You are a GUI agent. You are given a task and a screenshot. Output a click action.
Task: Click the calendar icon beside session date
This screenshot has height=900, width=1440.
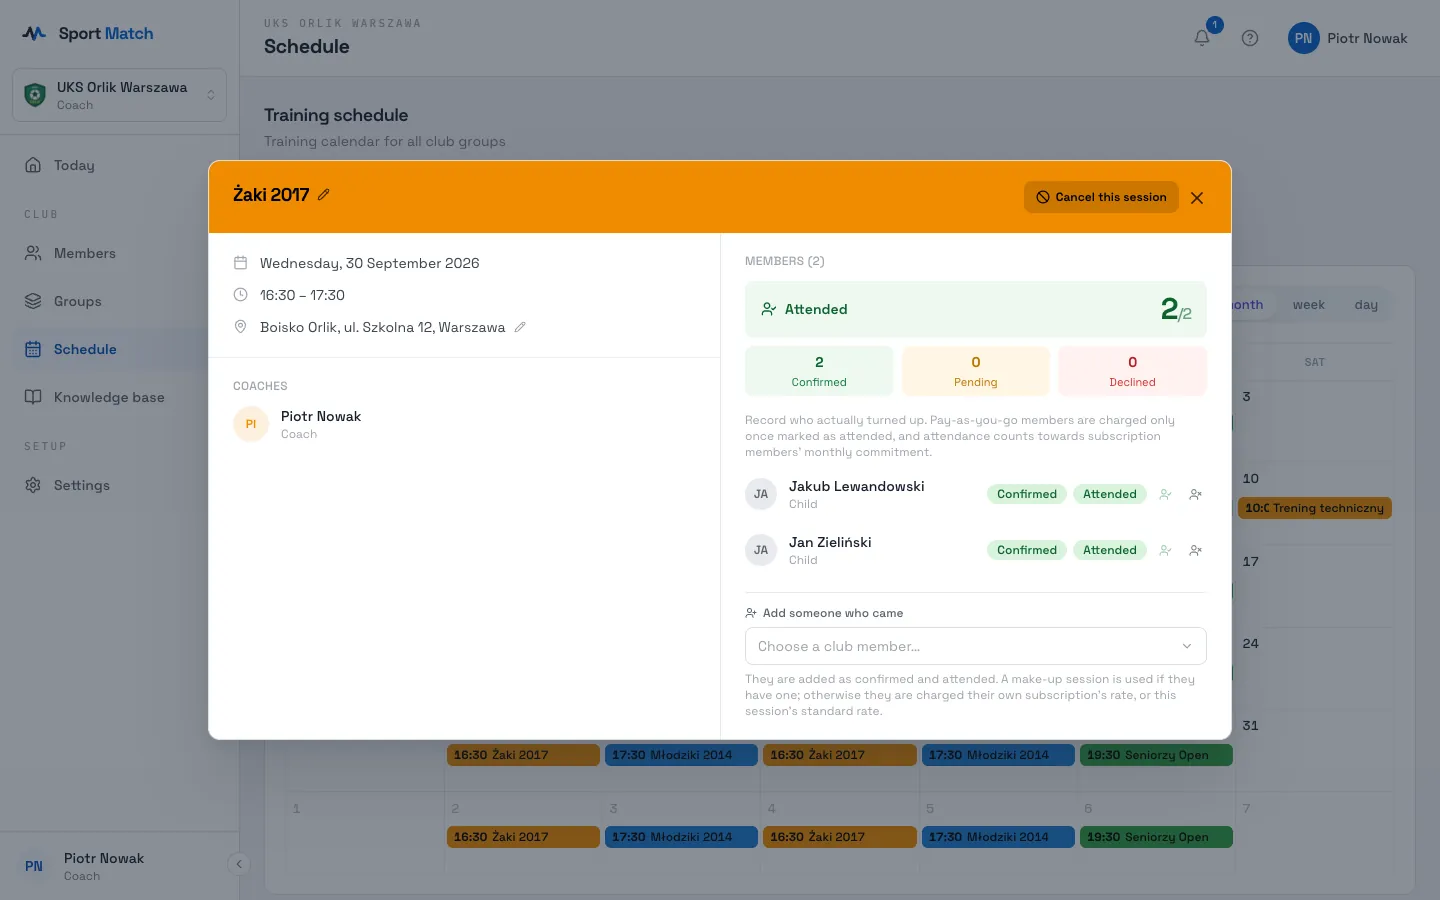(x=240, y=263)
